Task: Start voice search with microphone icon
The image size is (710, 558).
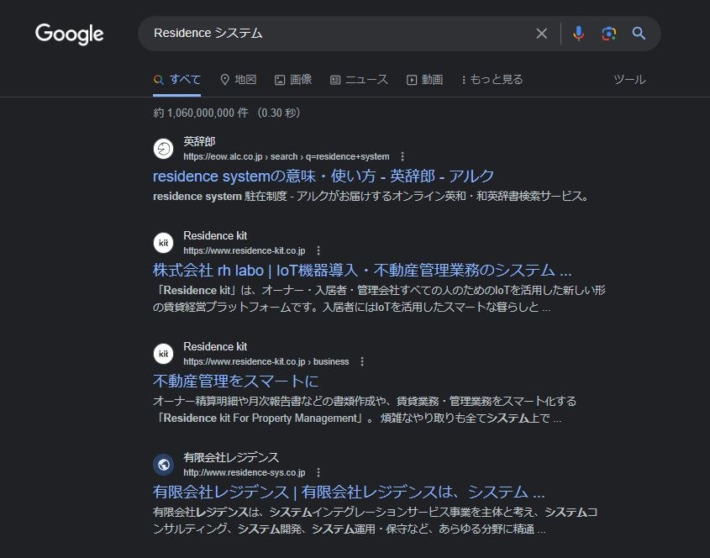Action: tap(578, 34)
